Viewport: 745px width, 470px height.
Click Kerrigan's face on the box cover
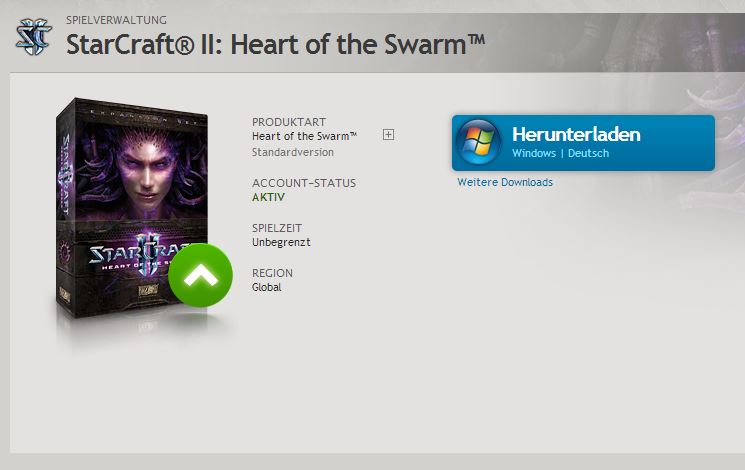(146, 170)
